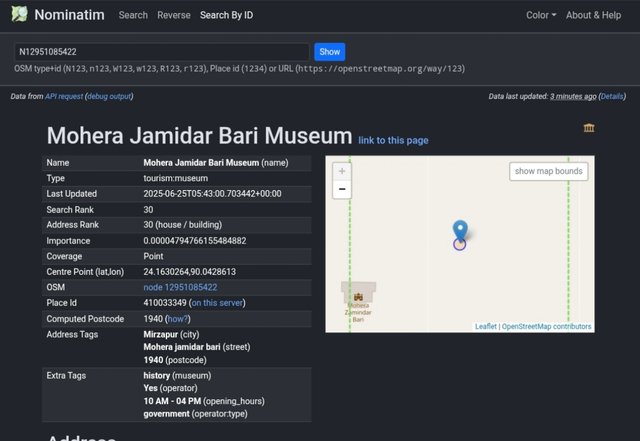
Task: Click the 1940 postcode address tag
Action: pos(175,360)
